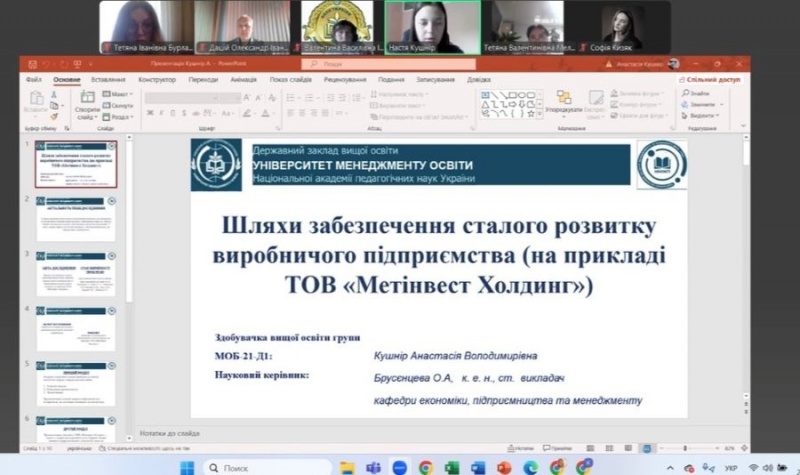Click the Пошук search box in title bar

(x=388, y=64)
